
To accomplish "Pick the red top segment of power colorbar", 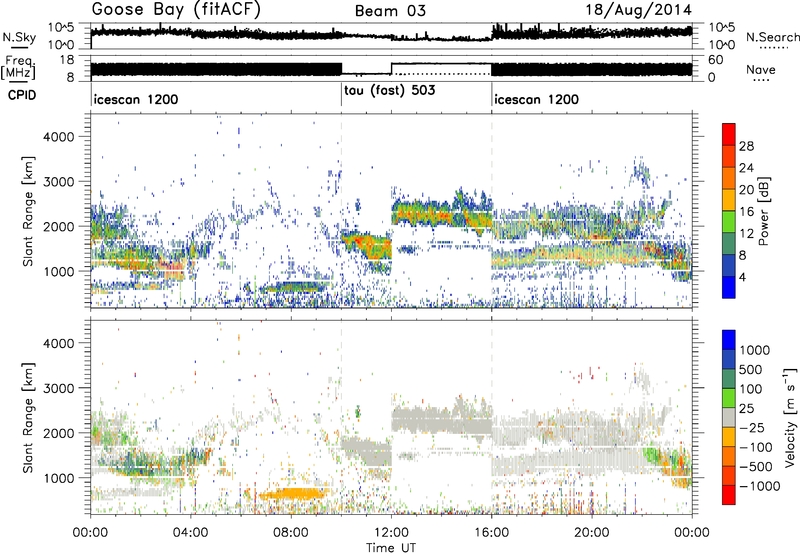I will (x=729, y=134).
